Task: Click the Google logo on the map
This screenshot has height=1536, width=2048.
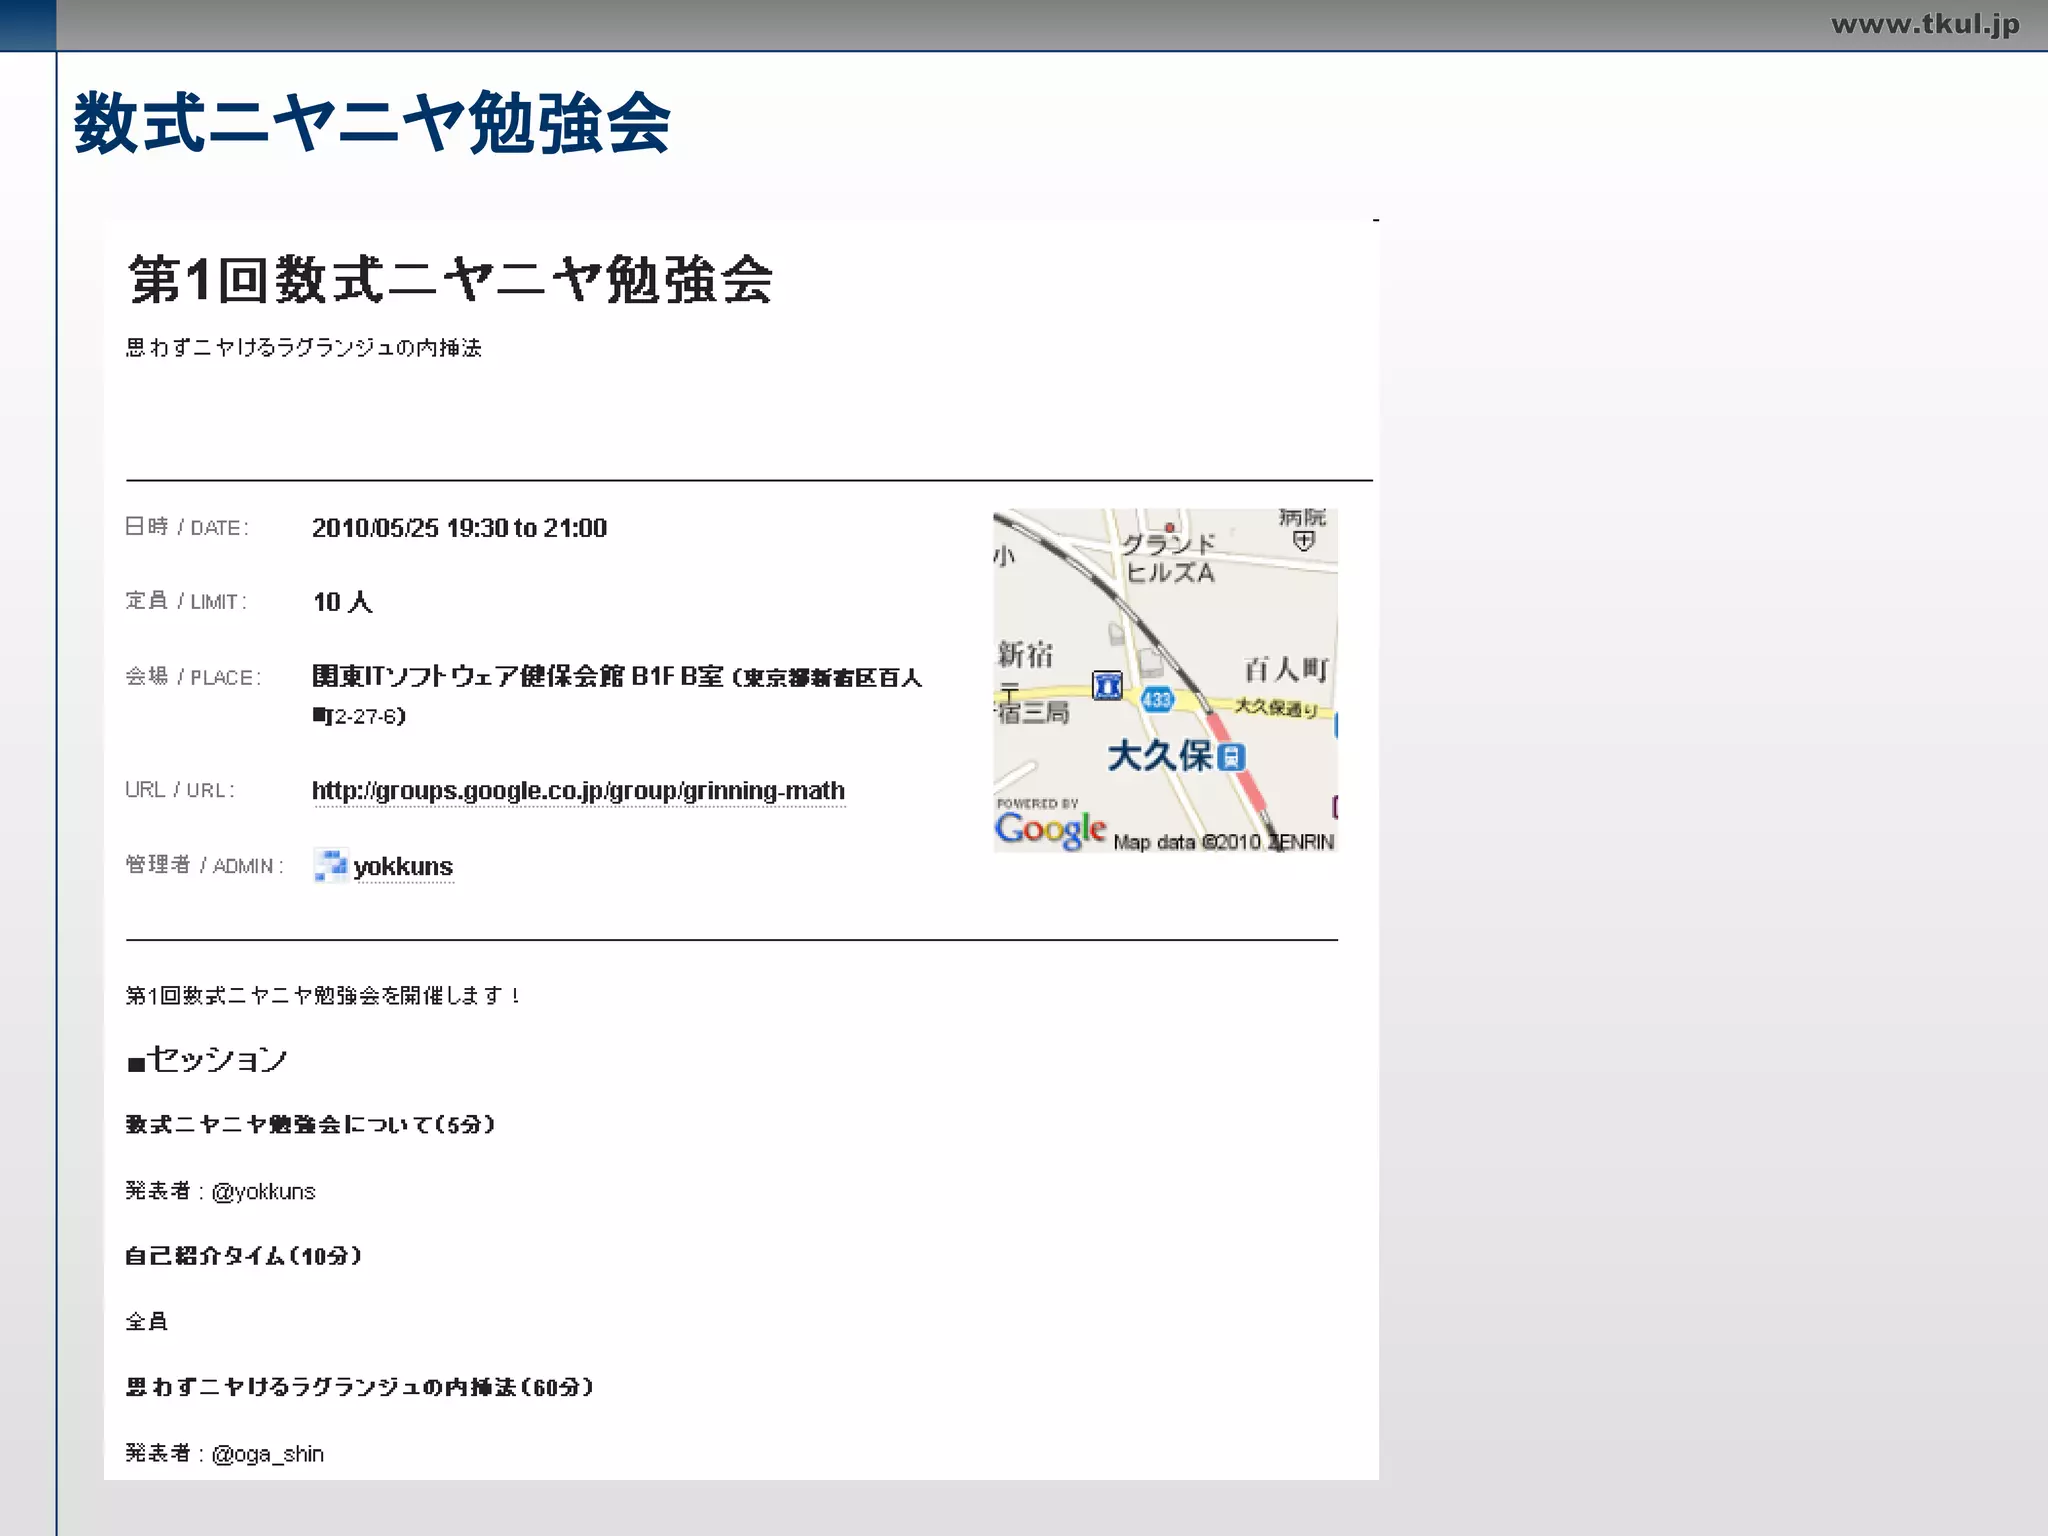Action: point(1050,829)
